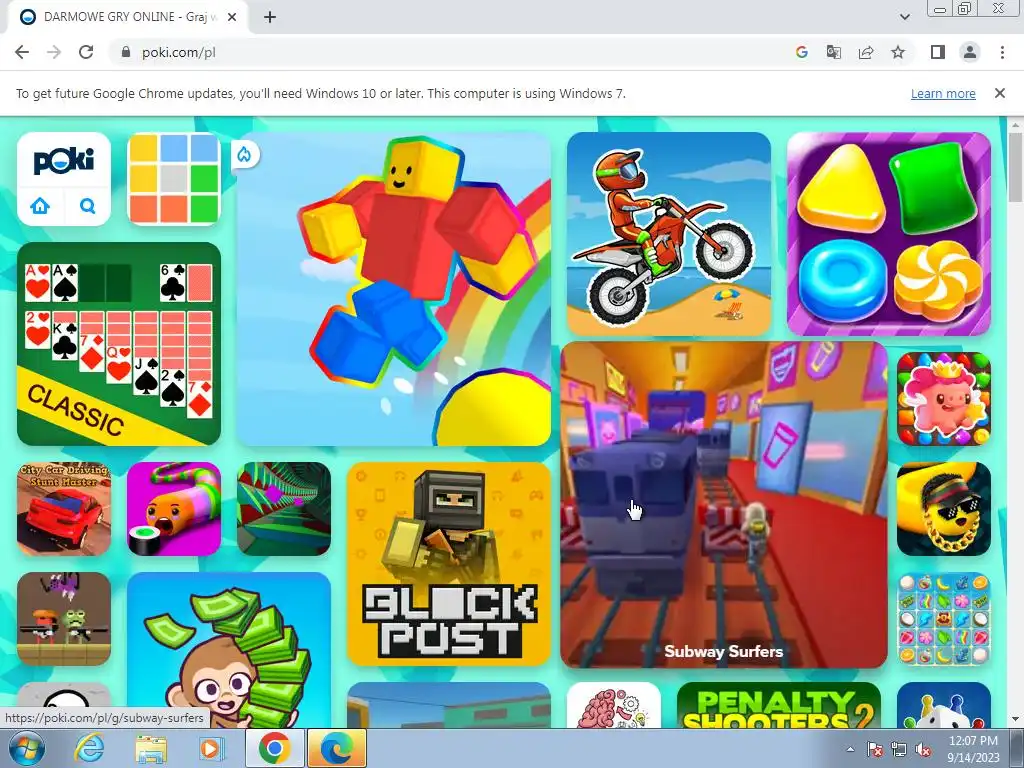Click the browser forward arrow

click(54, 52)
